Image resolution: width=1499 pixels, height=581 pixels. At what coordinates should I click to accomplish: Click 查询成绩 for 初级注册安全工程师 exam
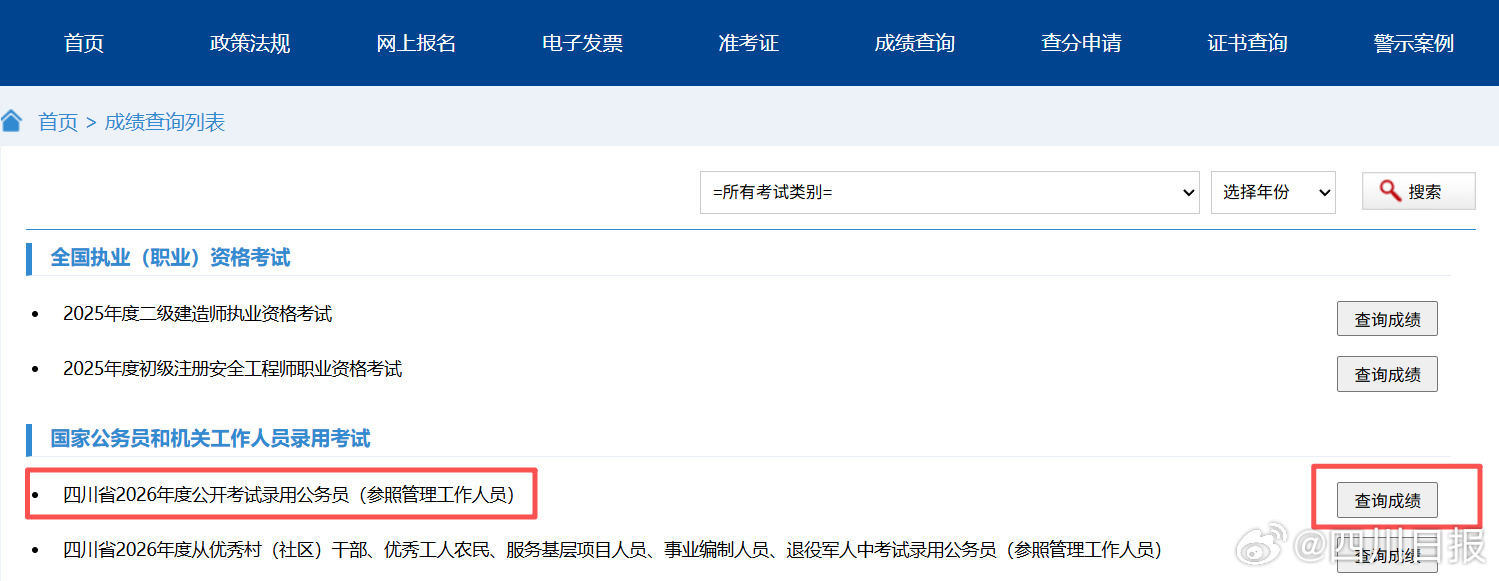point(1387,374)
